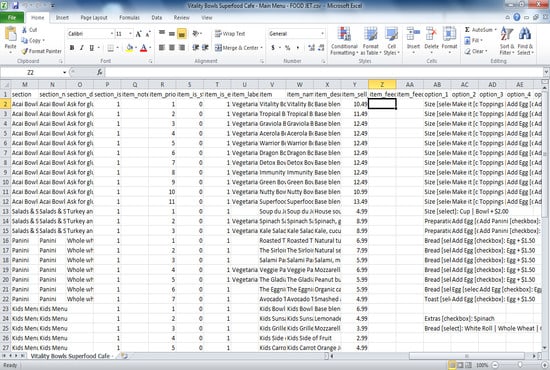Screen dimensions: 550x370
Task: Select row header 13
Action: 6,211
